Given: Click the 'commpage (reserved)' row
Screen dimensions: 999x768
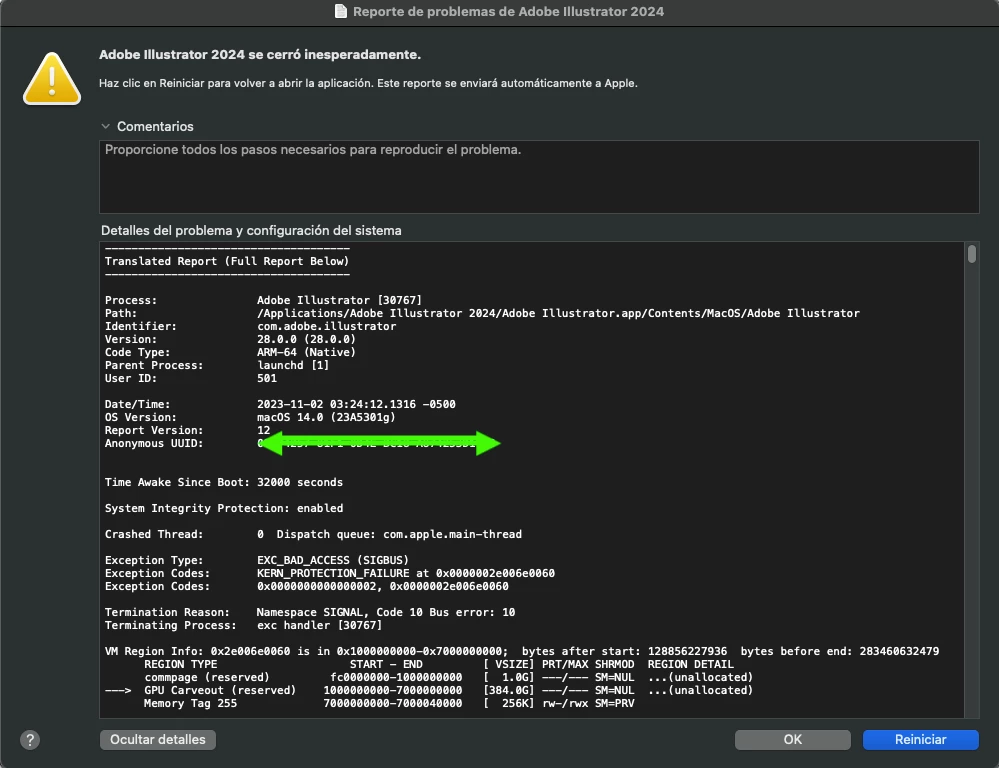Looking at the screenshot, I should click(x=449, y=677).
